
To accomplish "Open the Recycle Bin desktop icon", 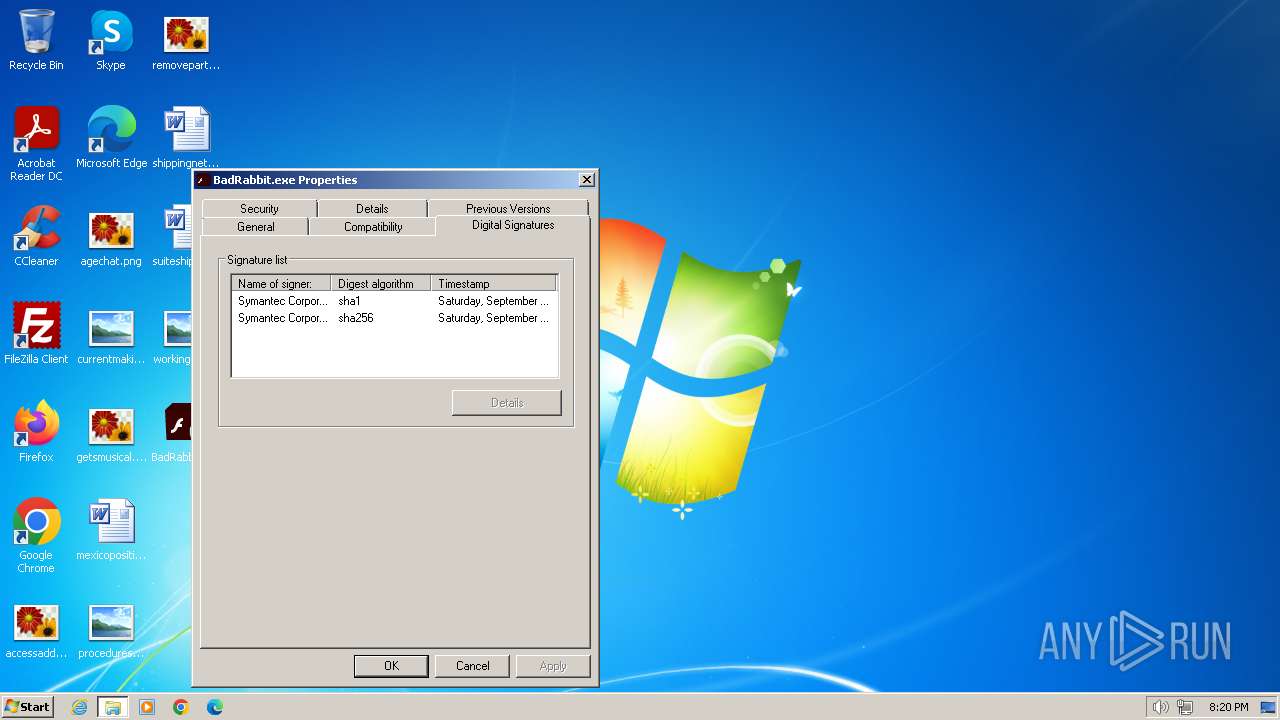I will pos(36,40).
